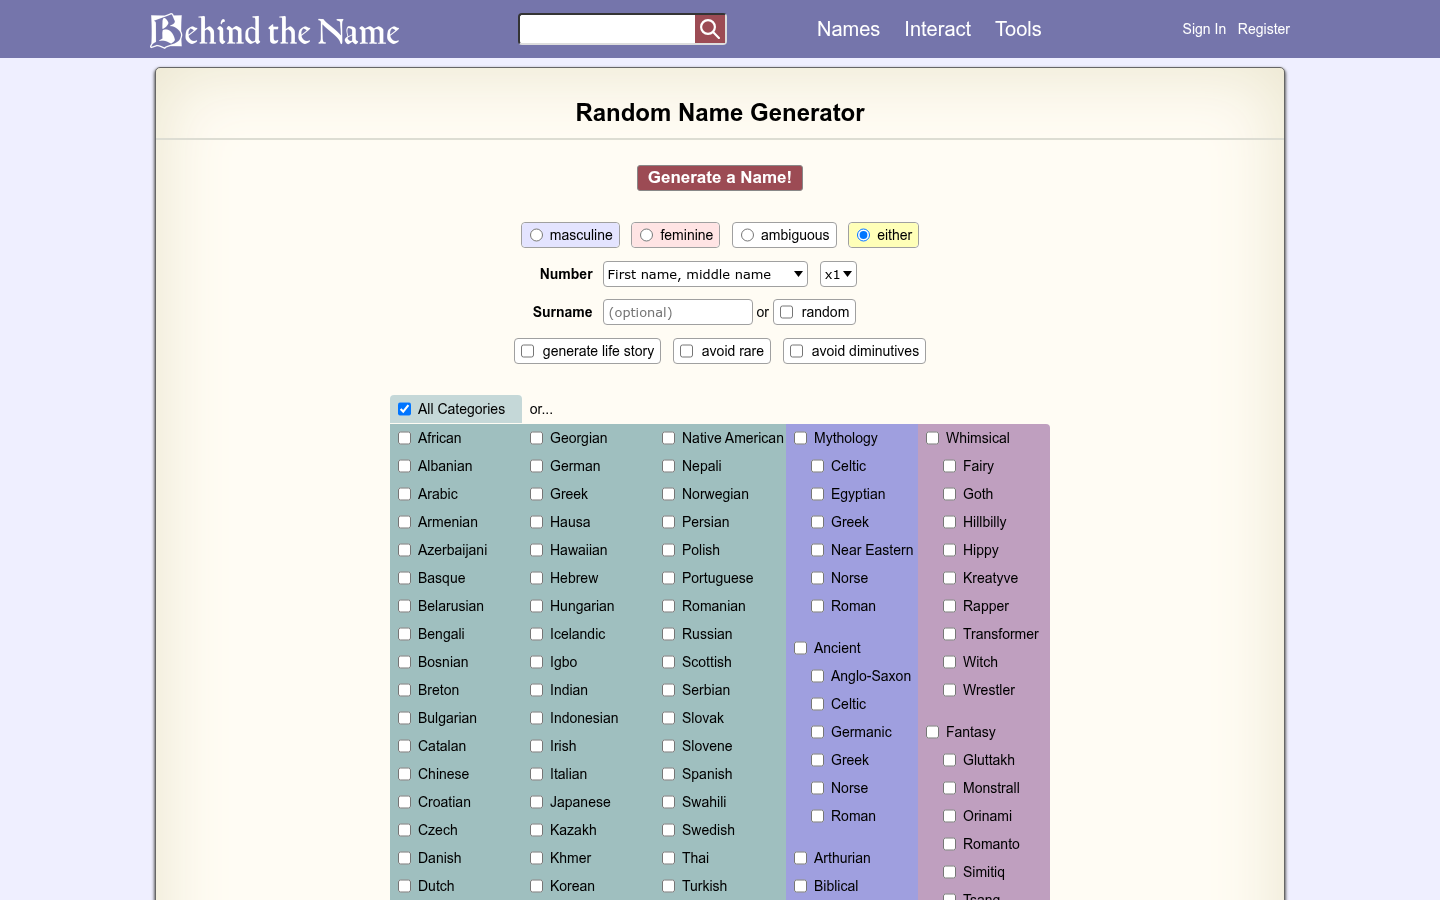Open the Interact menu
Image resolution: width=1440 pixels, height=900 pixels.
[x=937, y=29]
